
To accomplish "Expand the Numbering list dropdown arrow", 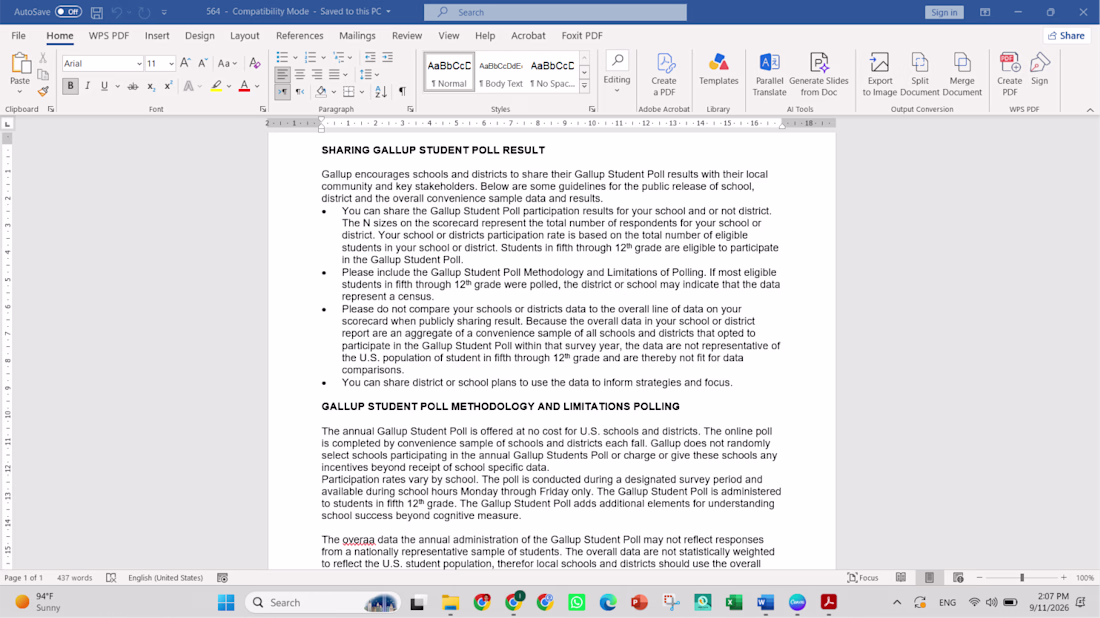I will [x=323, y=58].
